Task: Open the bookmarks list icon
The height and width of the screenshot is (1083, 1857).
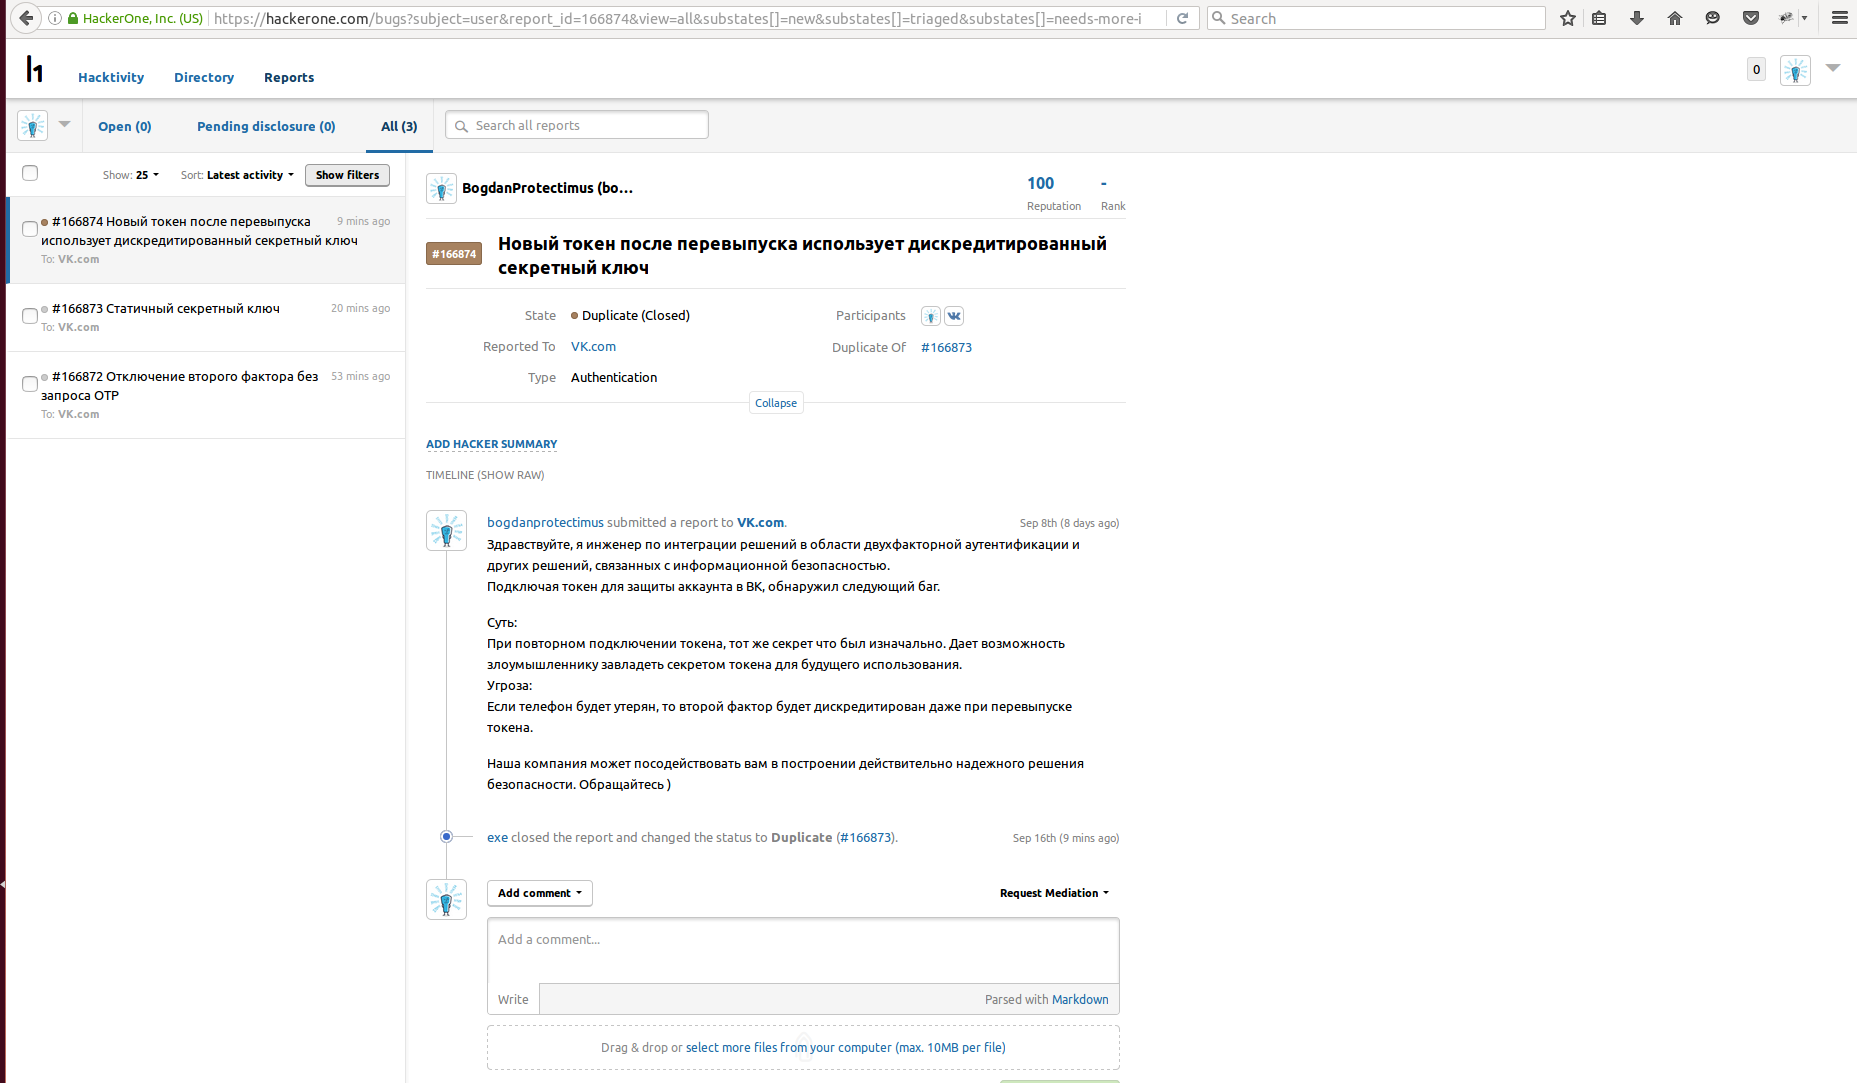Action: pos(1599,18)
